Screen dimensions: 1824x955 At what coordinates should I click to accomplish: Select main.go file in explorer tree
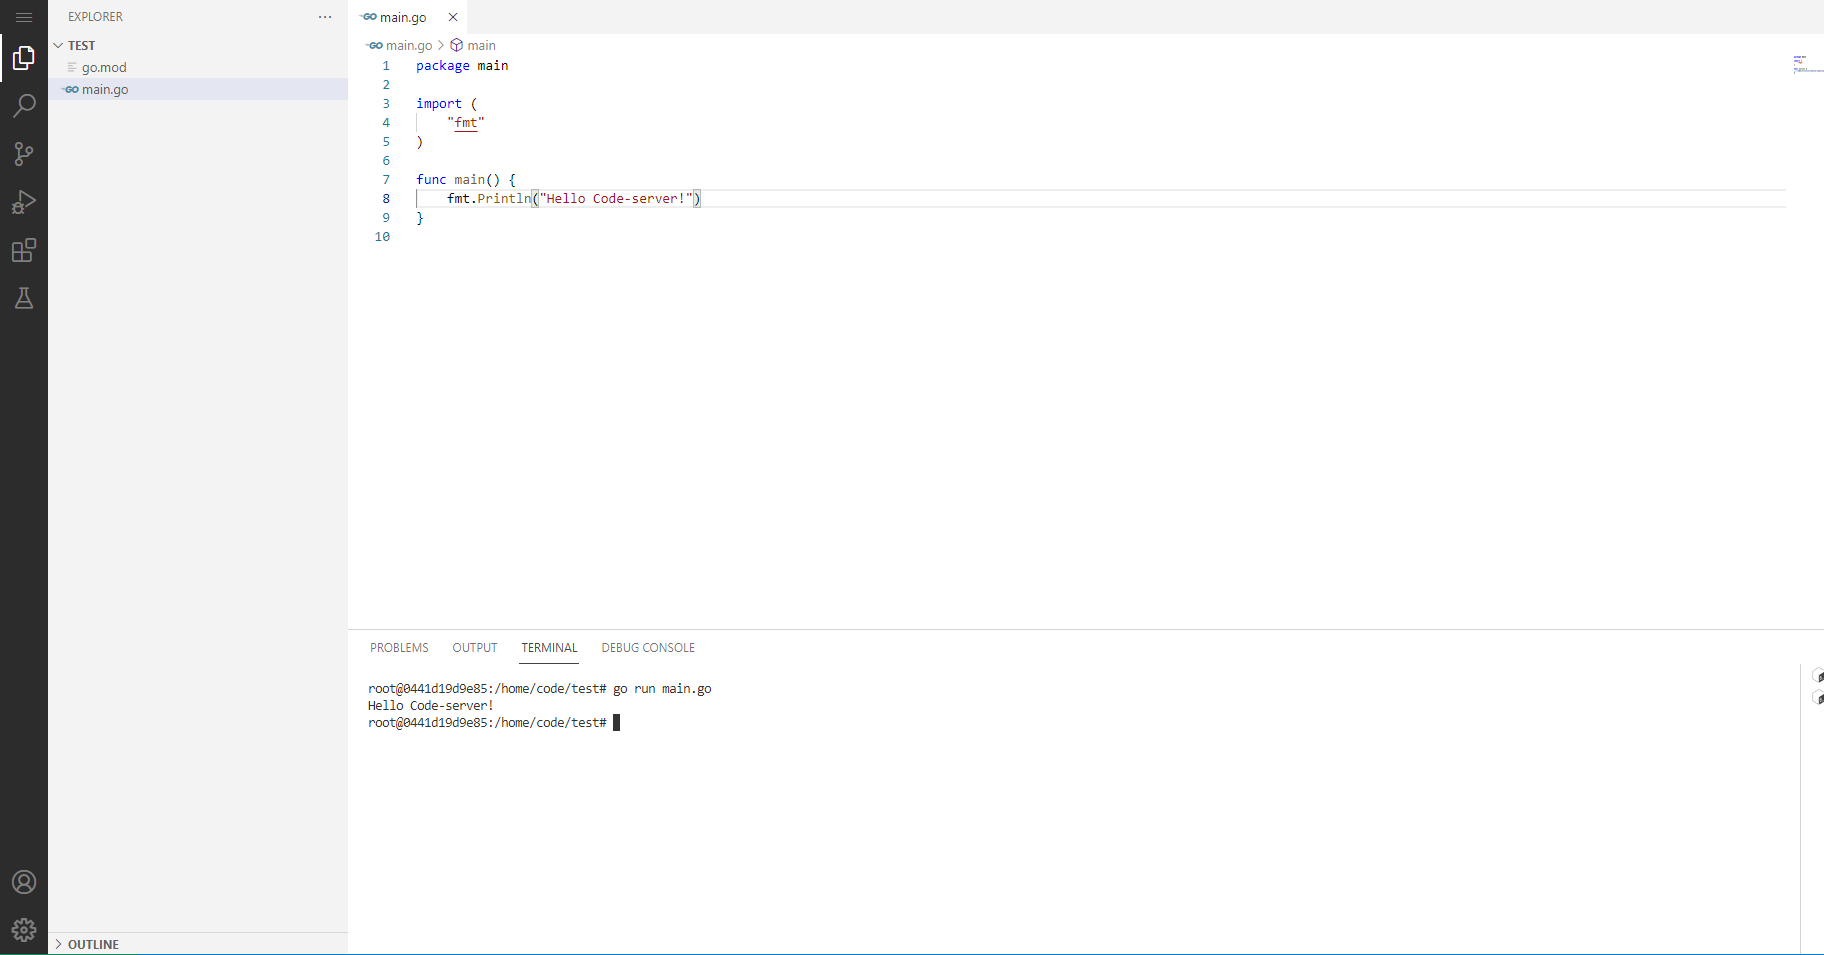(198, 89)
